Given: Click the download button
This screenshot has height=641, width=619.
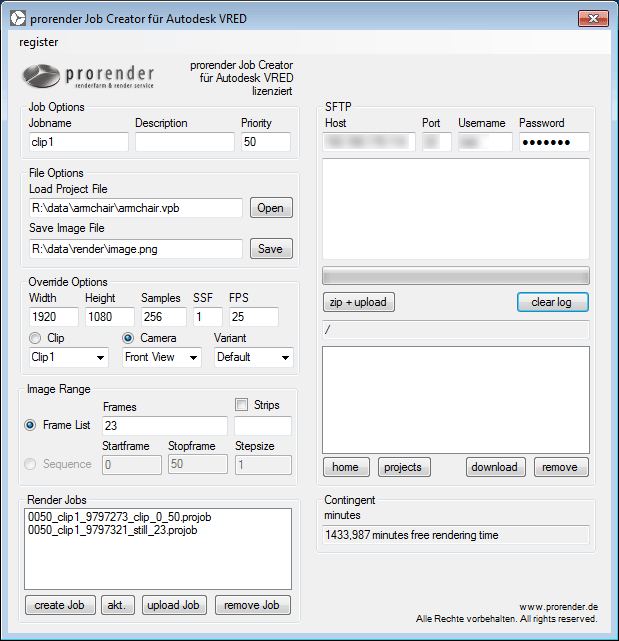Looking at the screenshot, I should pyautogui.click(x=496, y=467).
